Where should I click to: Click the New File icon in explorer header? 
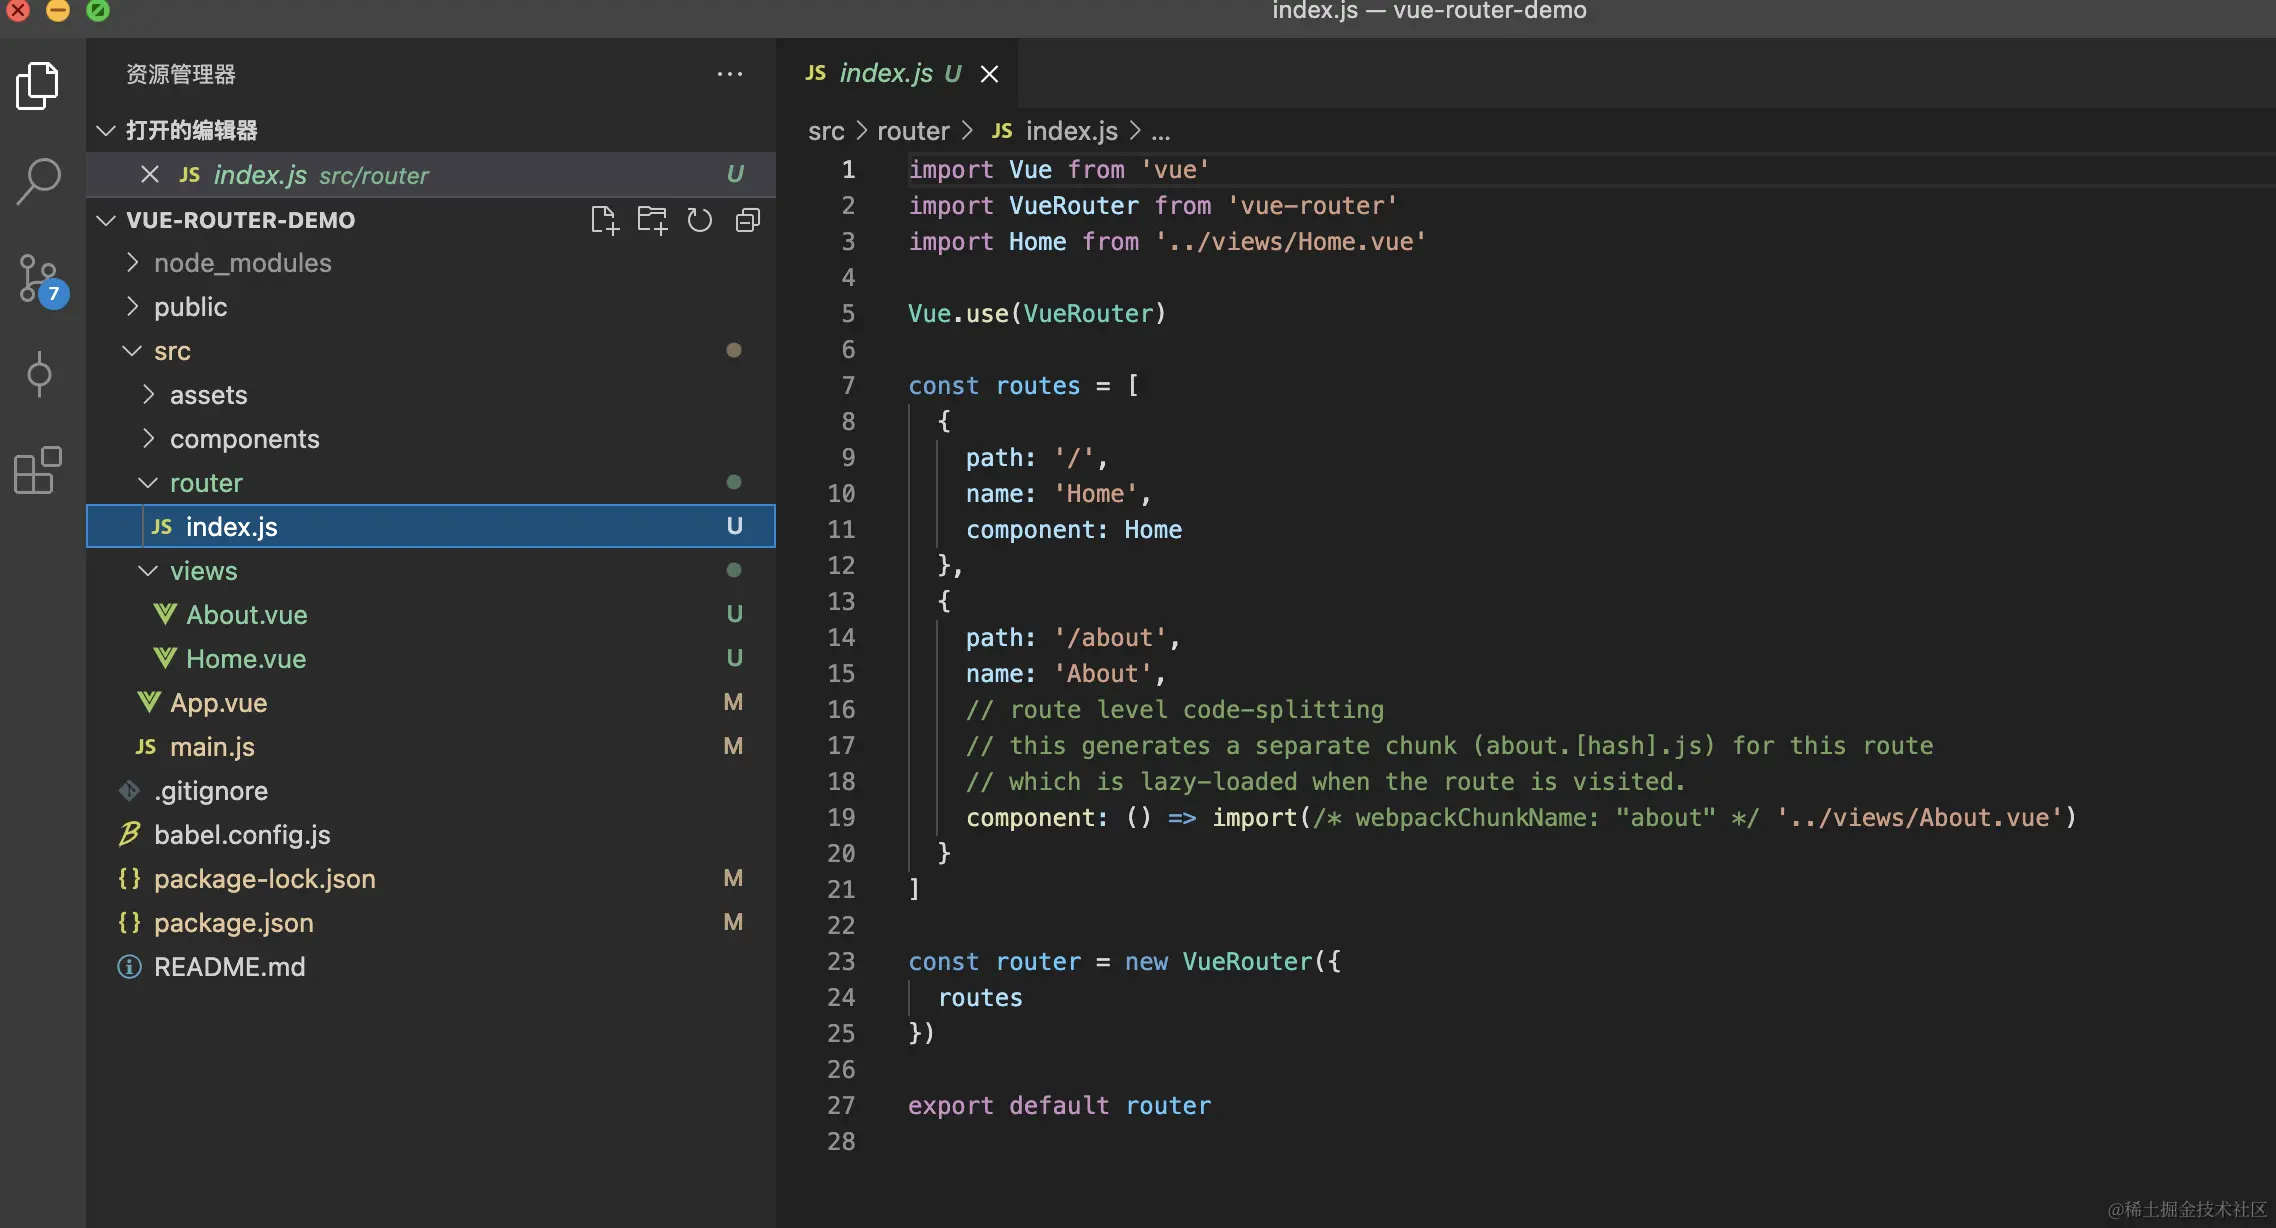click(604, 220)
